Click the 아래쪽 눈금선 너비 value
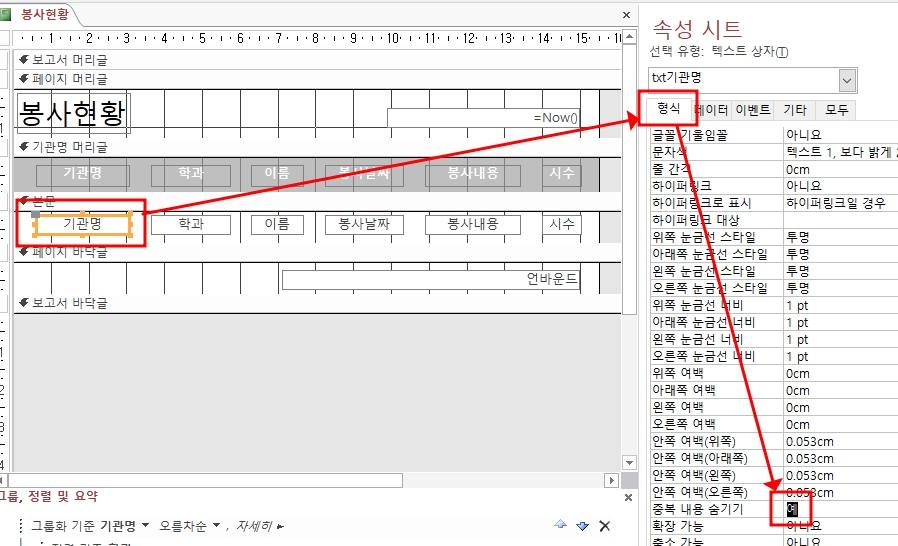Image resolution: width=898 pixels, height=546 pixels. 840,323
